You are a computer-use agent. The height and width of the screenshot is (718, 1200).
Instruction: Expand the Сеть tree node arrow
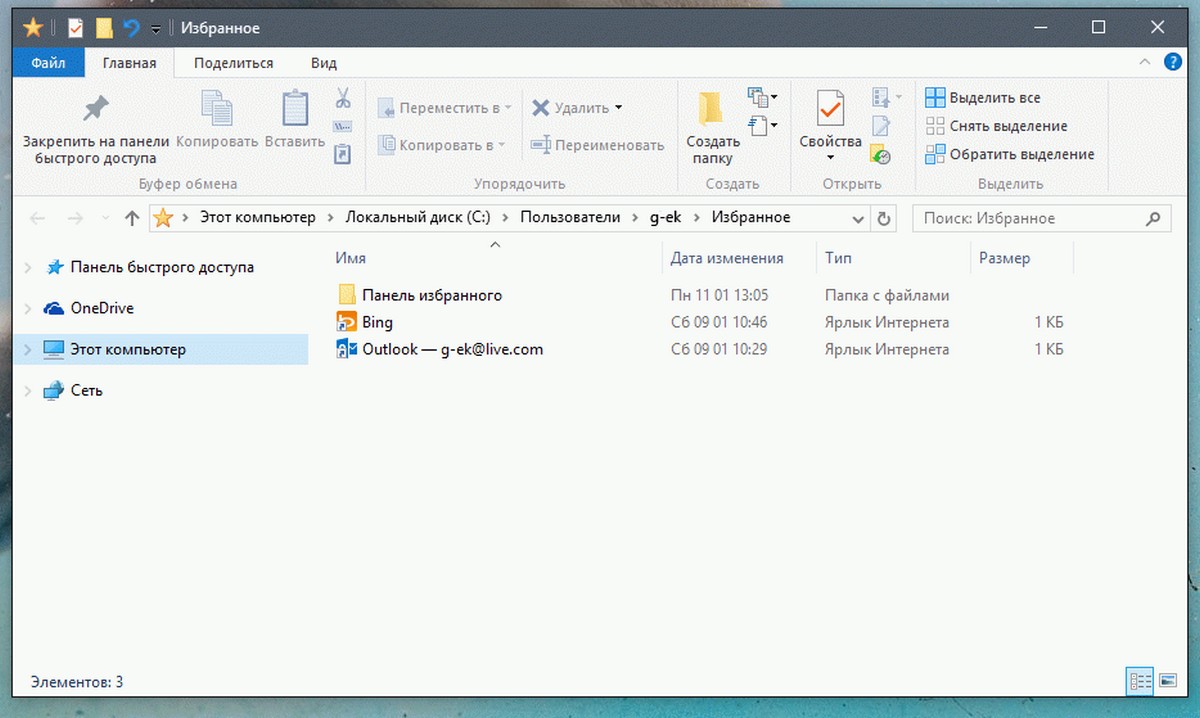[29, 391]
